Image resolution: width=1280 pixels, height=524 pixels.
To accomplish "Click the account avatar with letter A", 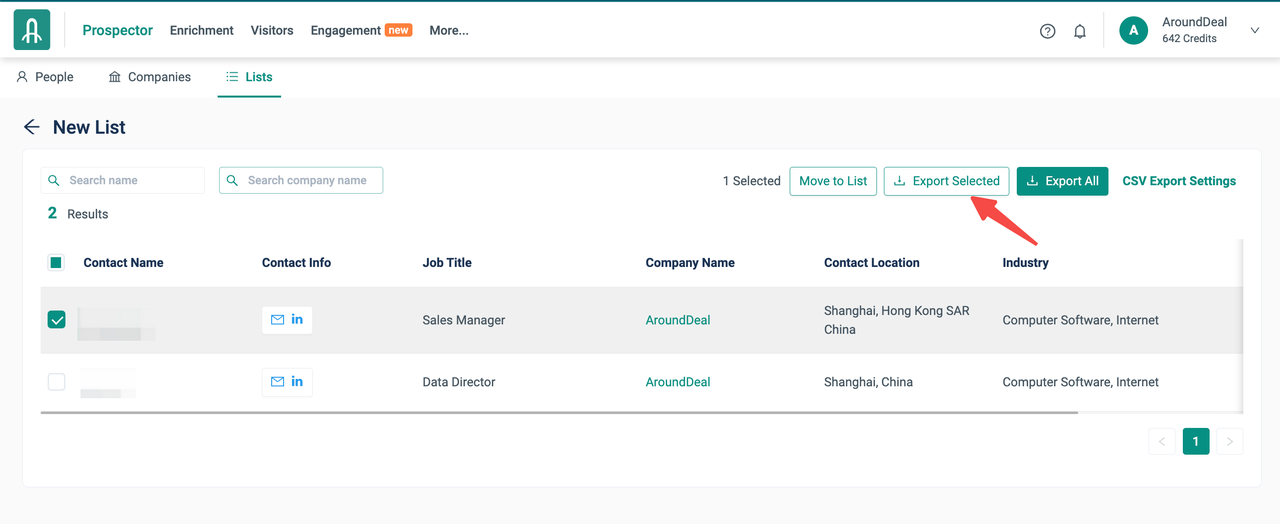I will click(x=1133, y=31).
